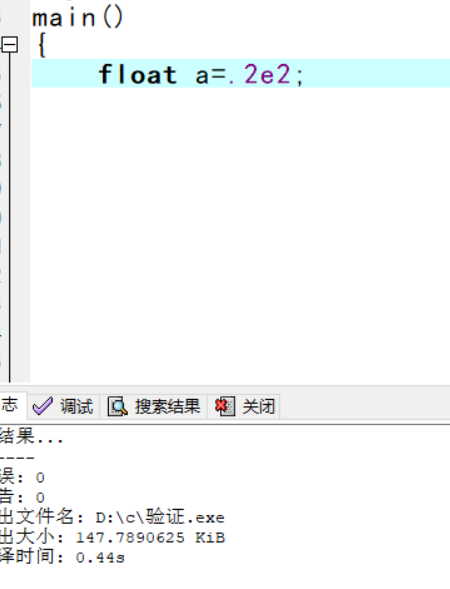Click the checkmark icon on the 调试 tab
The image size is (450, 589).
tap(42, 406)
